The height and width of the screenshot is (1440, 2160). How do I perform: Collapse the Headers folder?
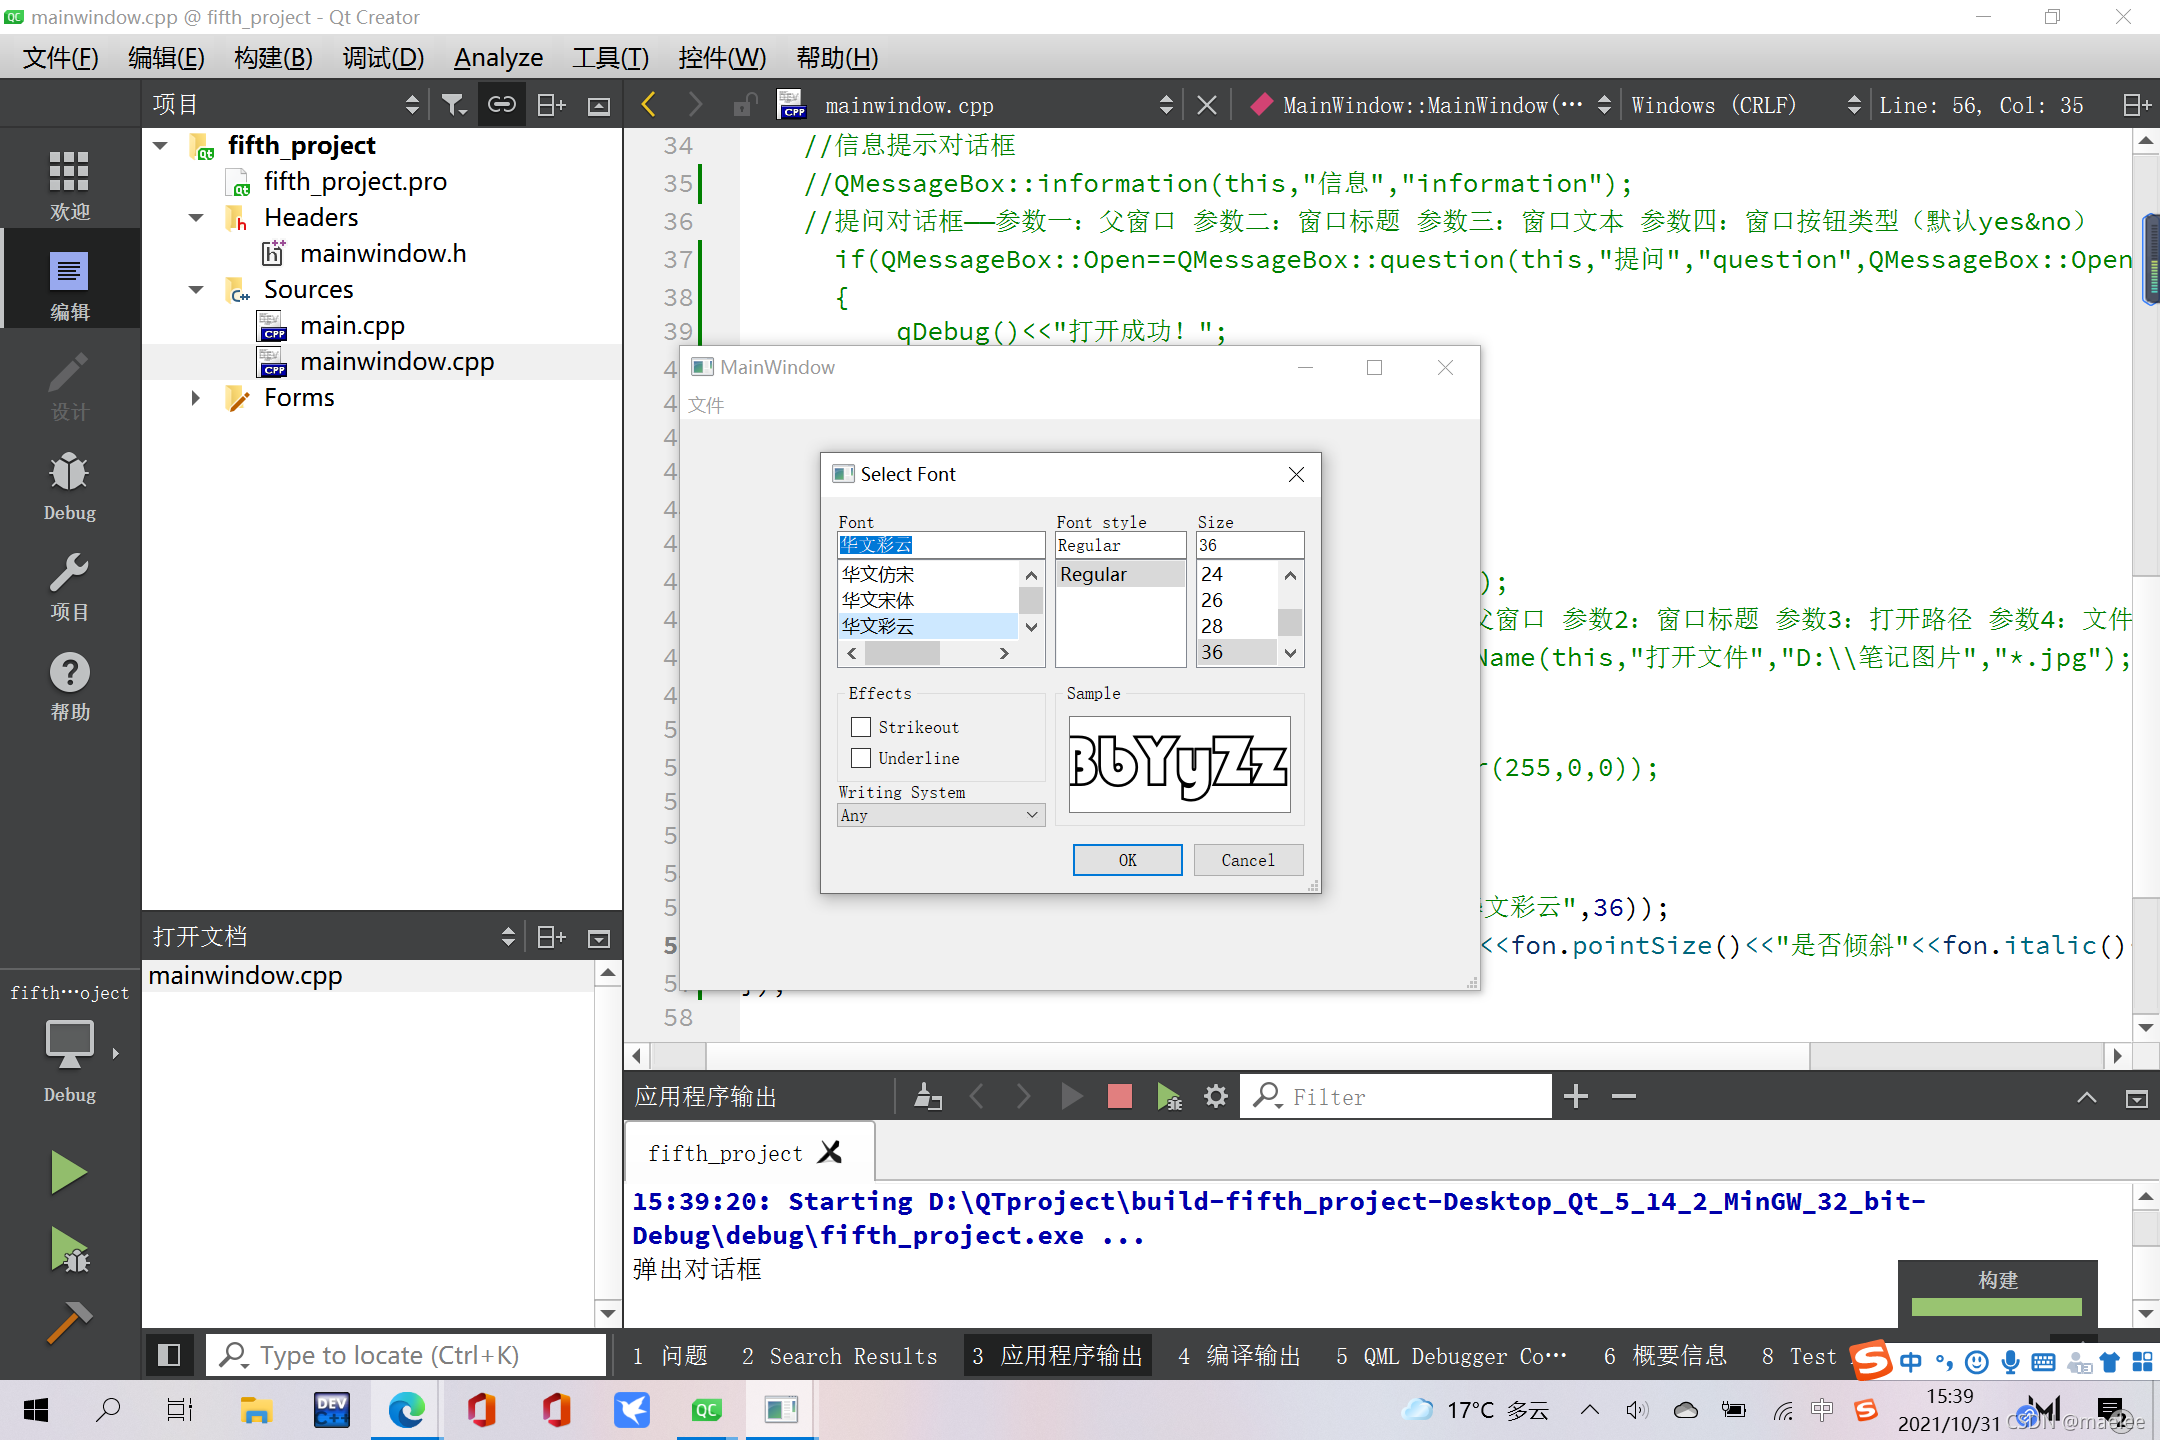[196, 218]
